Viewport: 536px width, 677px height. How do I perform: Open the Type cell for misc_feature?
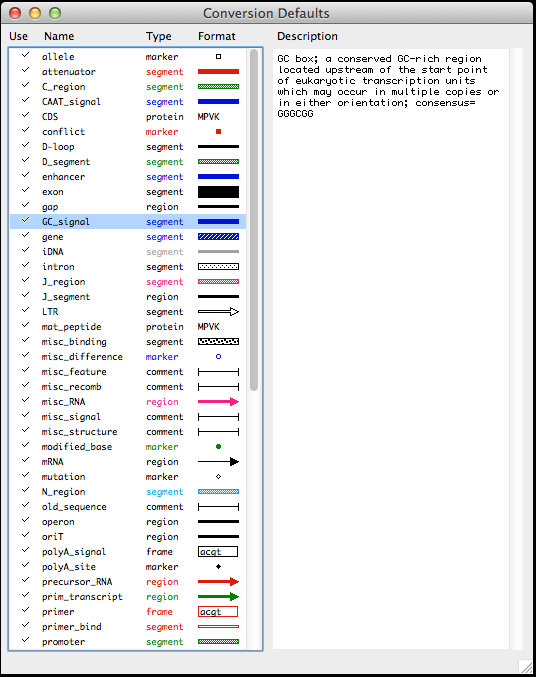[165, 372]
